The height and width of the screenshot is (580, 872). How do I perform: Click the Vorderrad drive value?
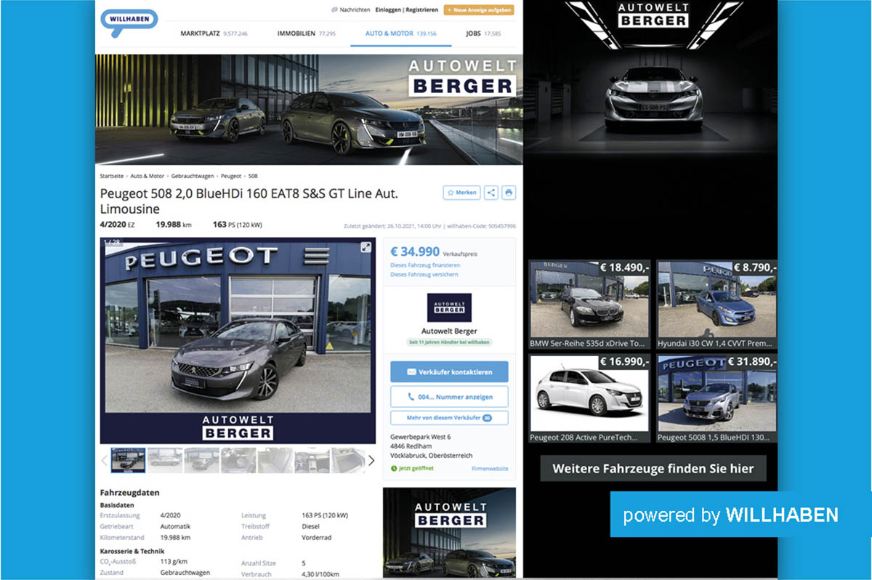click(316, 537)
